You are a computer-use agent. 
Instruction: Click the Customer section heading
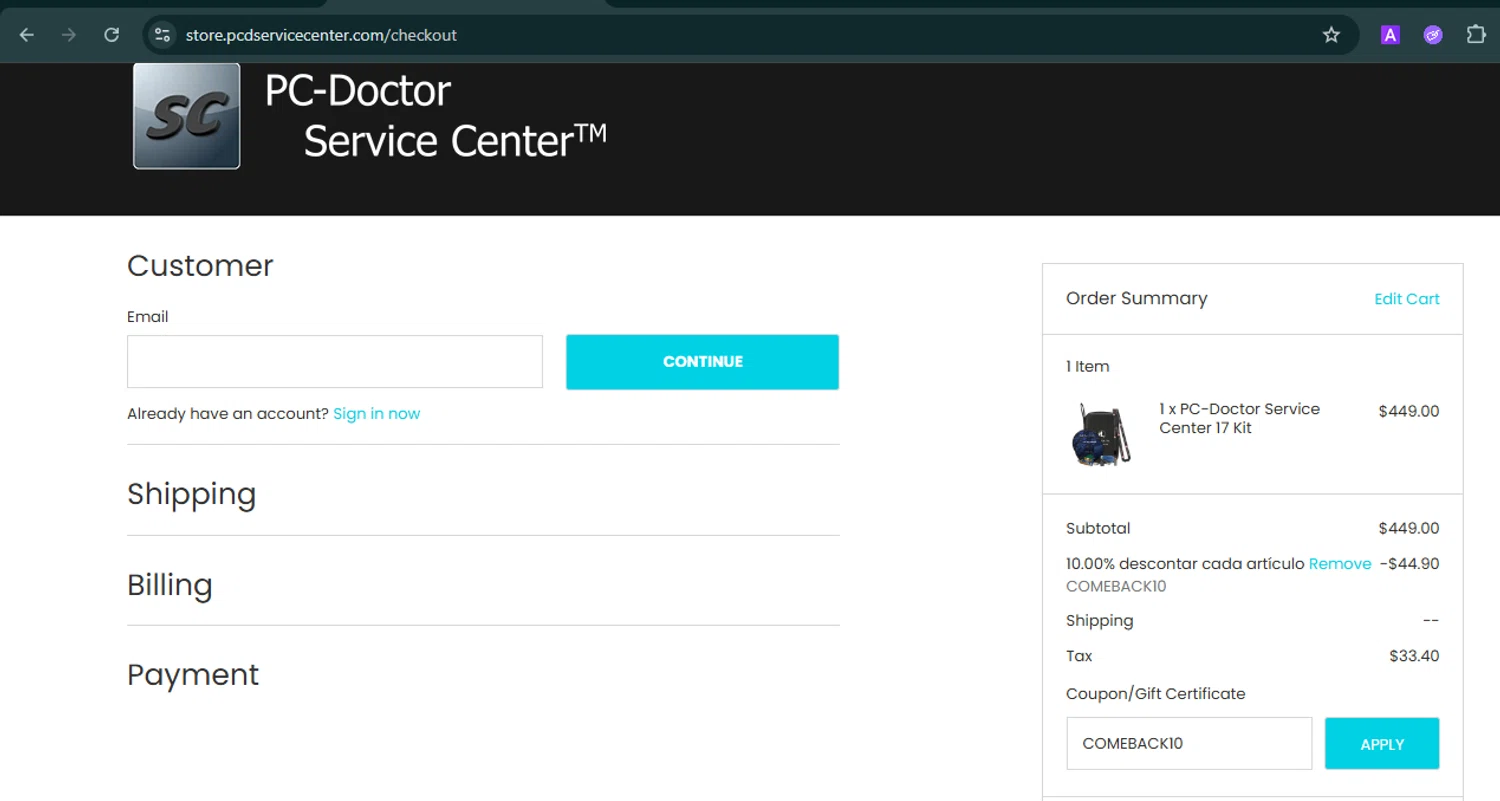tap(200, 266)
